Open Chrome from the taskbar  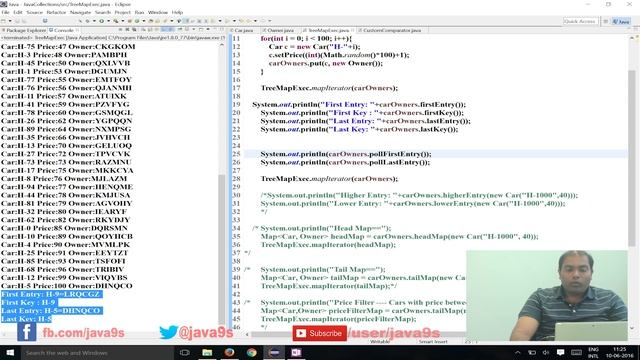pos(251,353)
